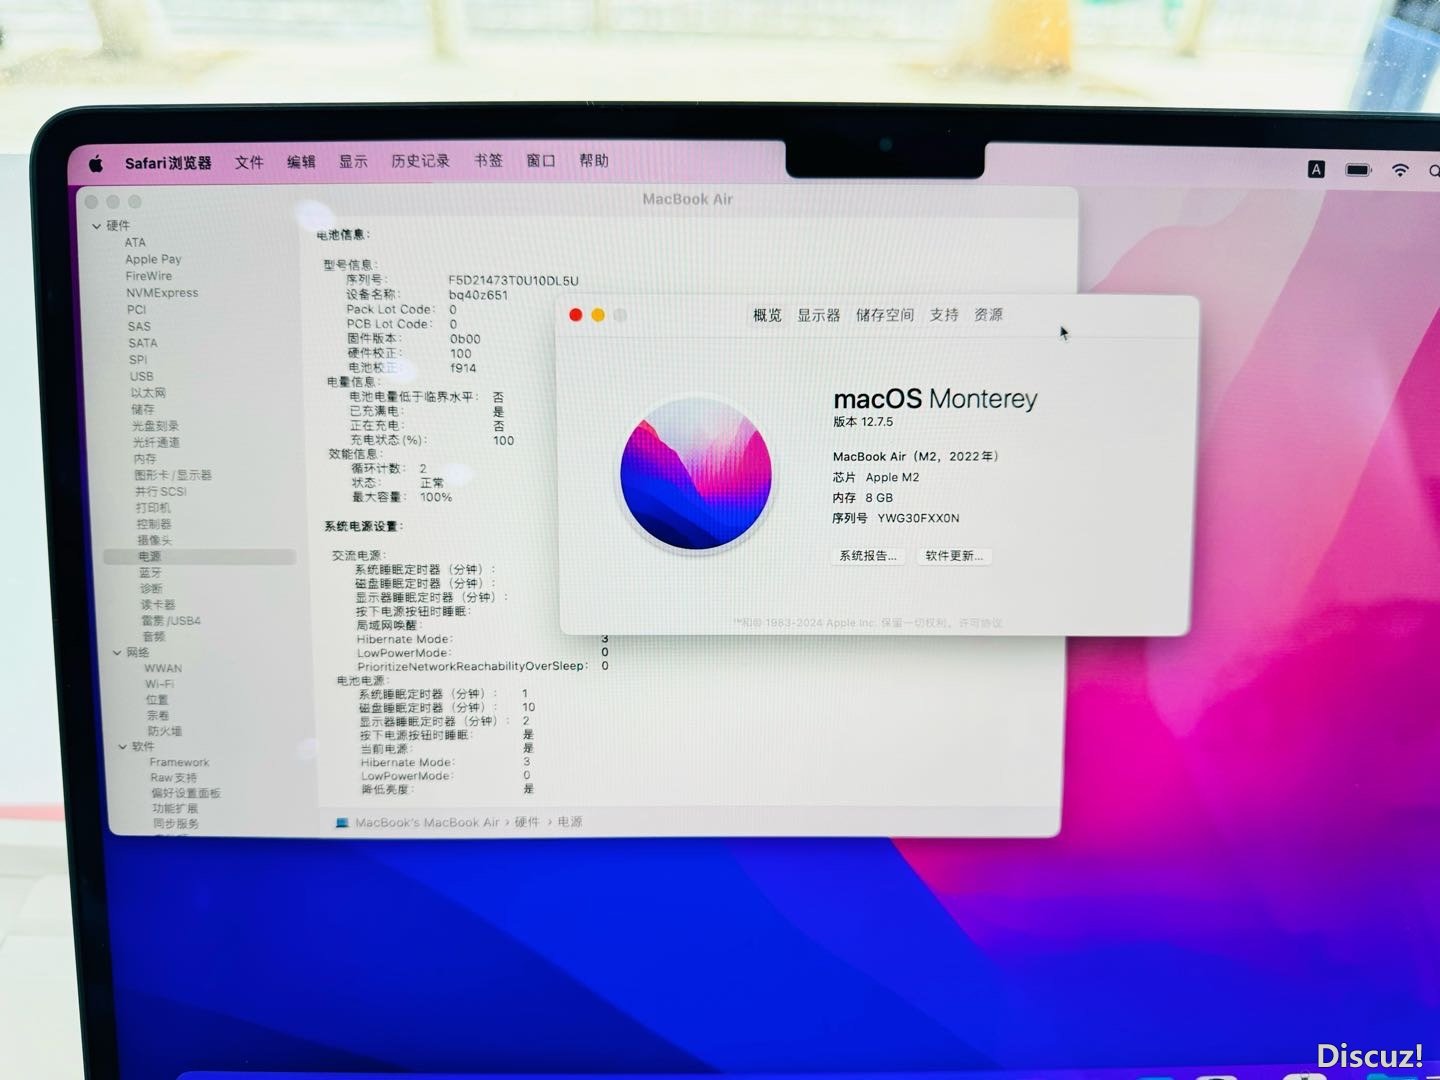Select 以太网 in the sidebar
Screen dimensions: 1440x1080
coord(148,393)
